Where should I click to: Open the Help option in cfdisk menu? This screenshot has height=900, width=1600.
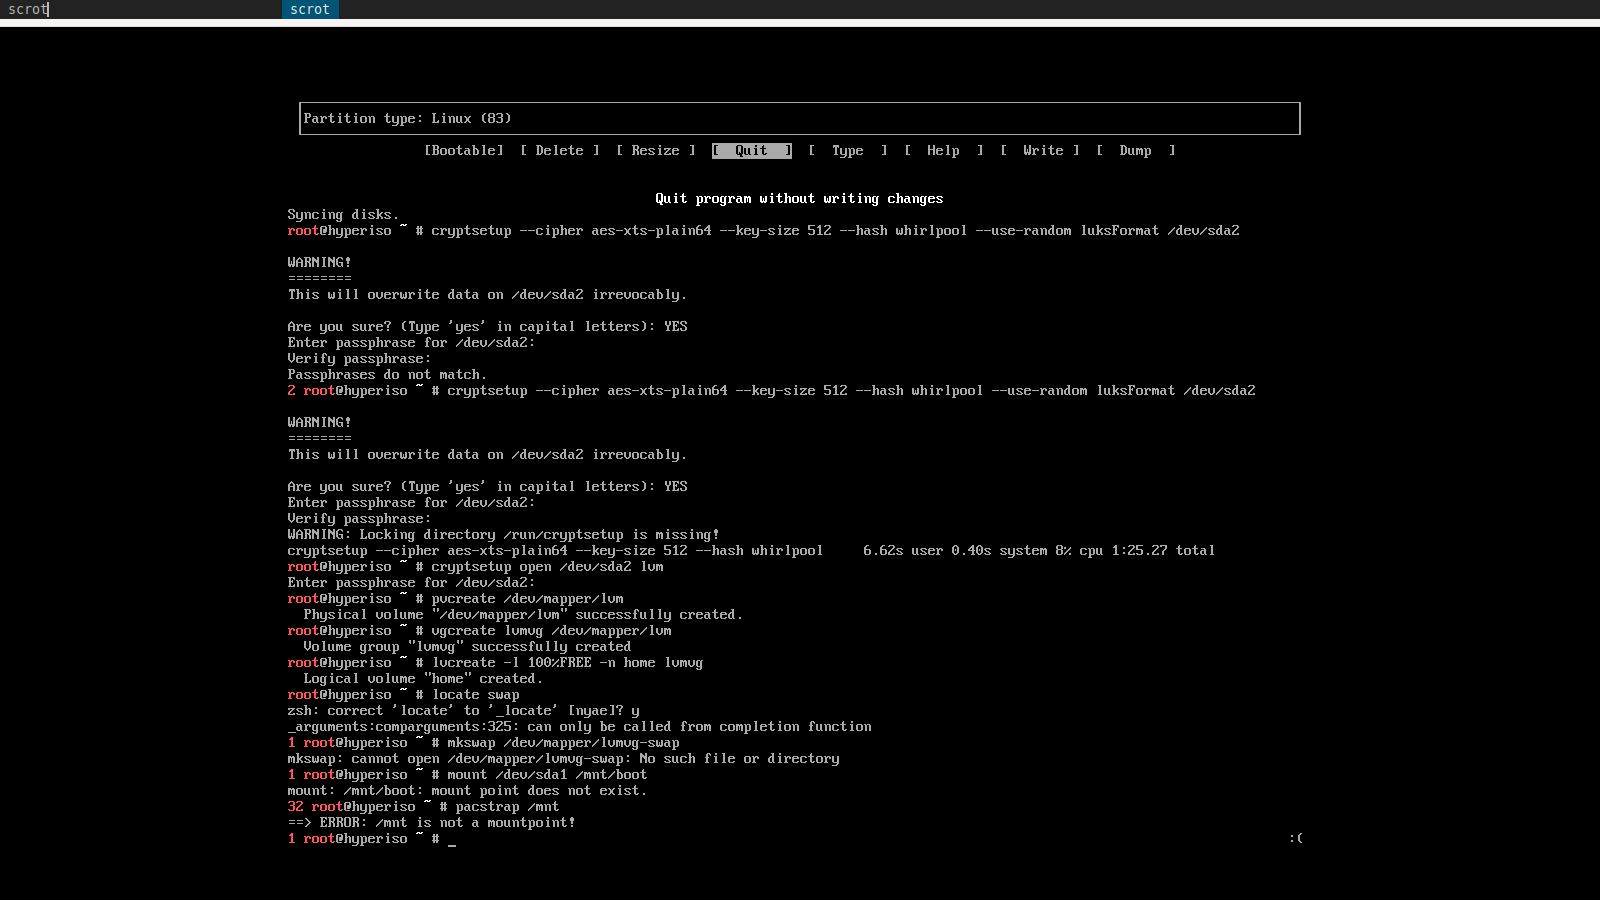pos(943,151)
